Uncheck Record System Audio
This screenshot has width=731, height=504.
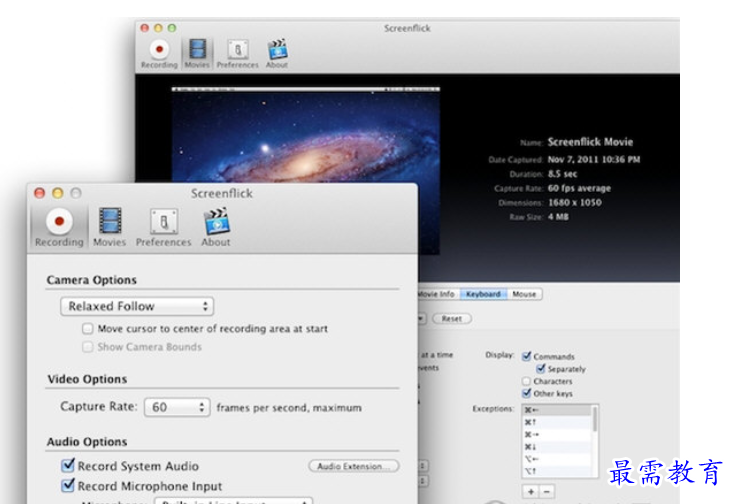click(x=68, y=465)
